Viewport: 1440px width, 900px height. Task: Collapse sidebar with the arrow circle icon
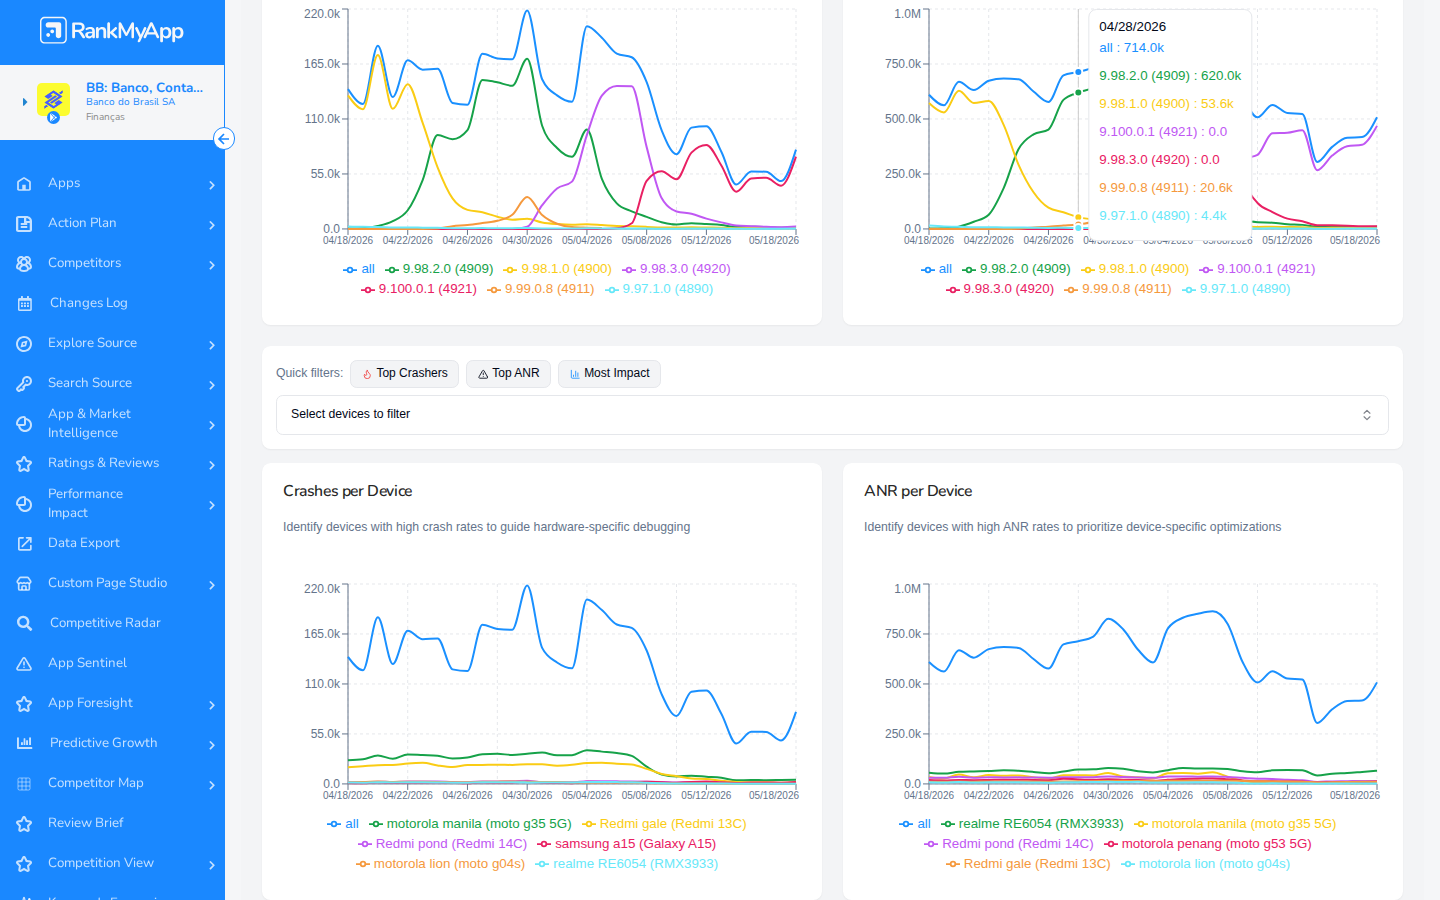tap(224, 139)
